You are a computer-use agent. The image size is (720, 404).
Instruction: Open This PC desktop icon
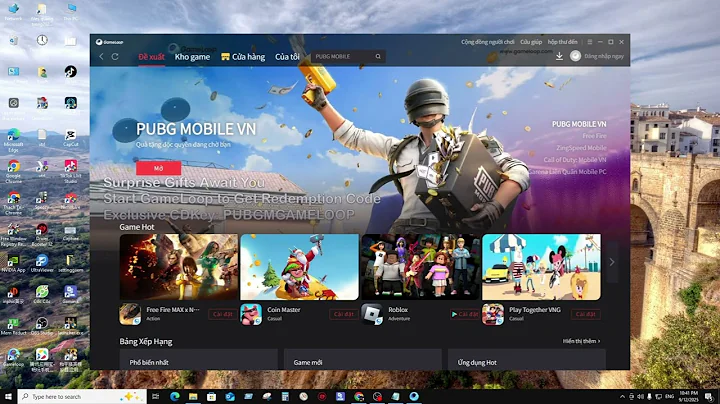pyautogui.click(x=71, y=12)
